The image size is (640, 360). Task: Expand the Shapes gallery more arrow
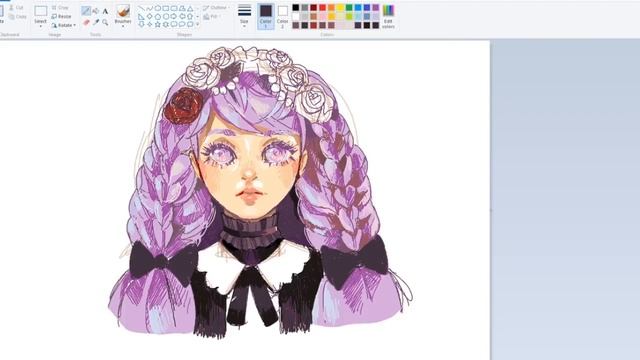(x=198, y=25)
